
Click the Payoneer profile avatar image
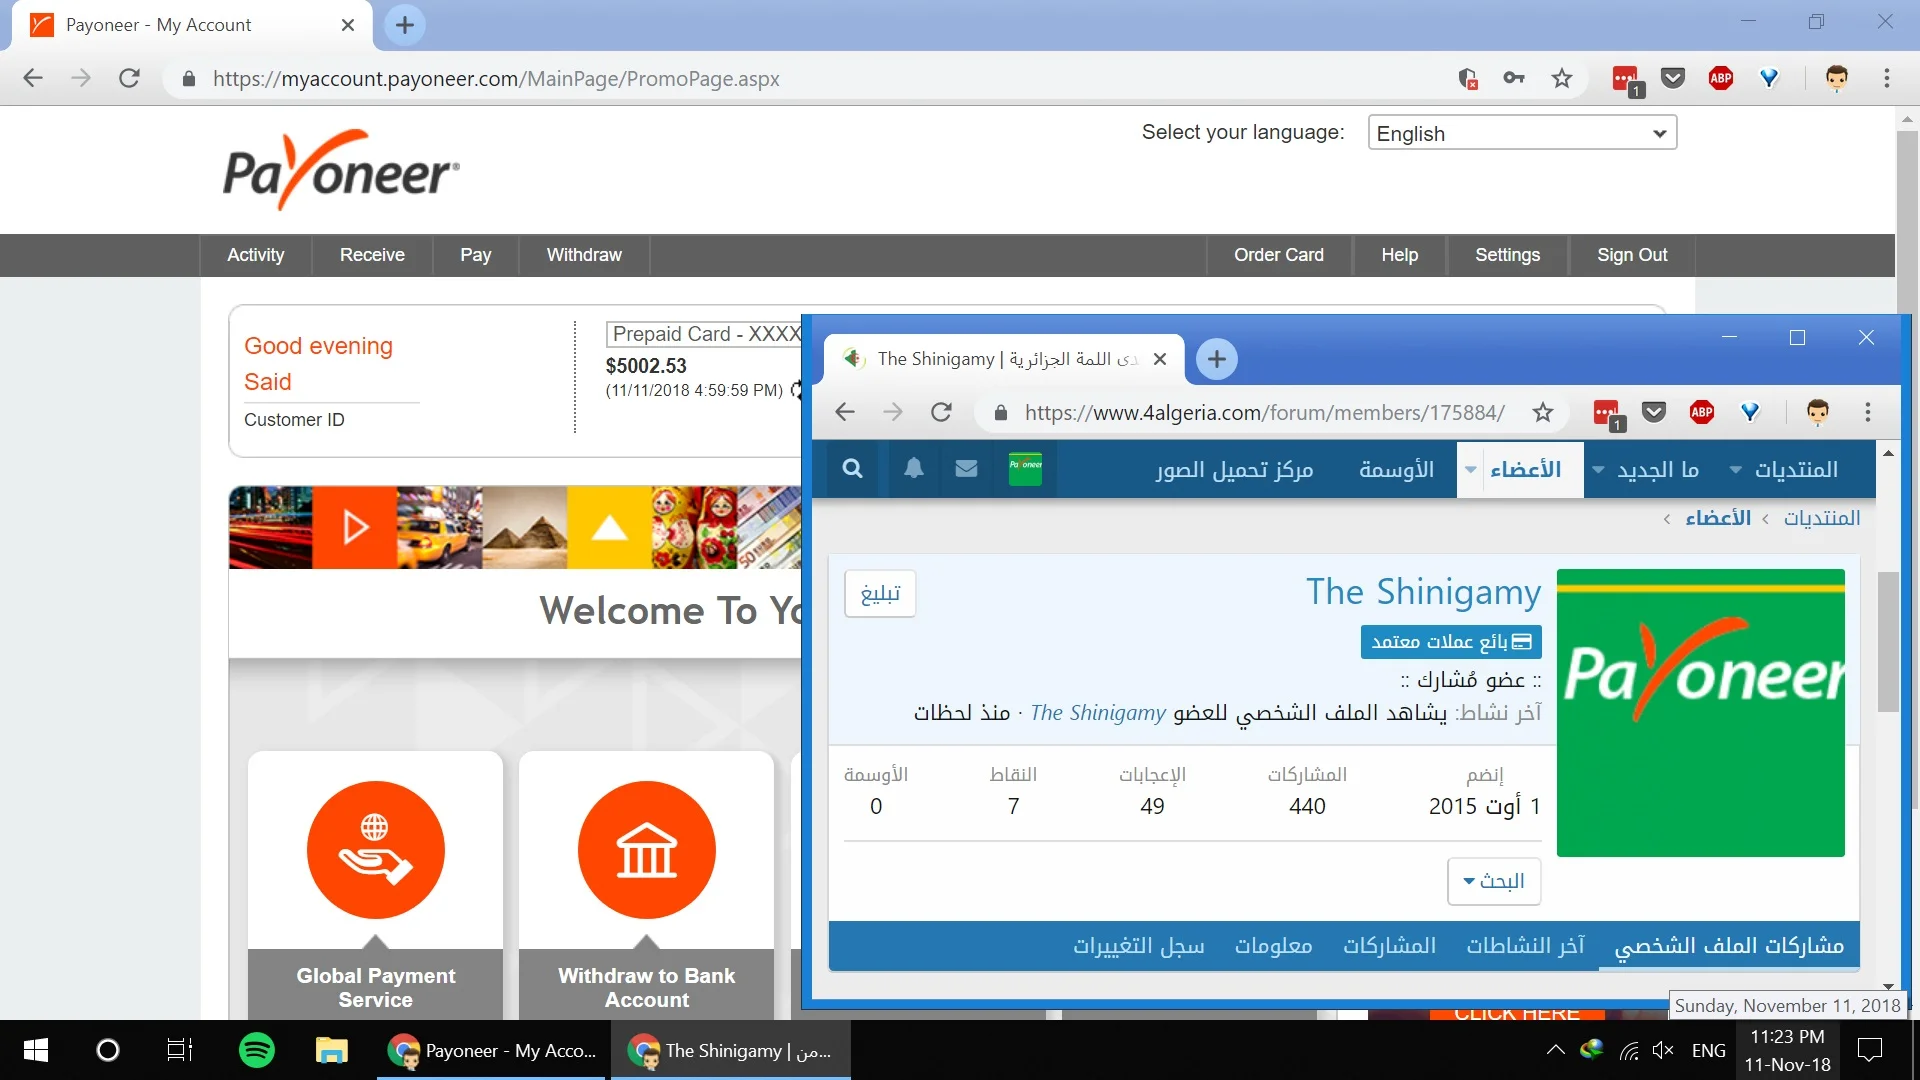pos(1700,713)
